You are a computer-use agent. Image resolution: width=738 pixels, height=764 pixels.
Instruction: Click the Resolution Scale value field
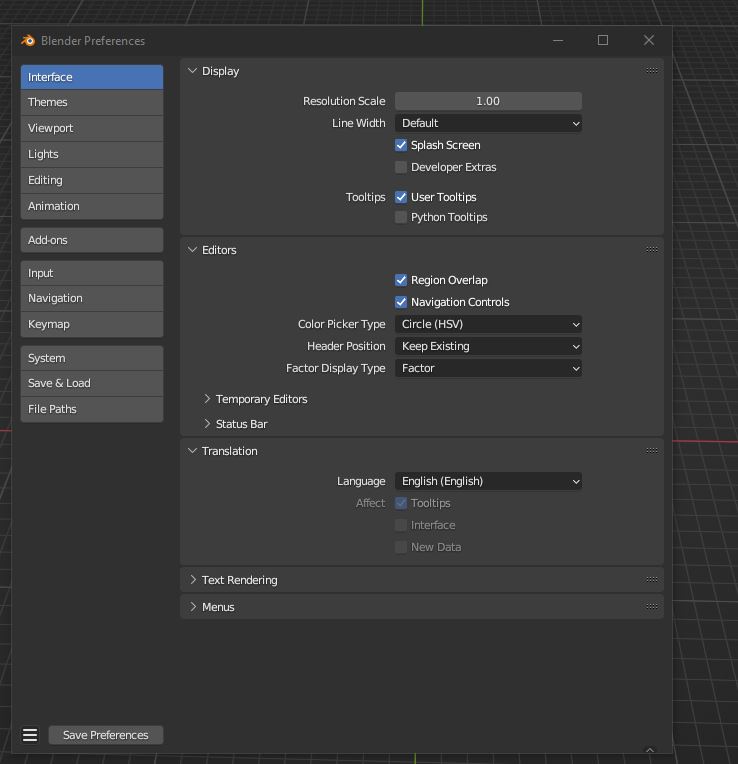pyautogui.click(x=488, y=101)
